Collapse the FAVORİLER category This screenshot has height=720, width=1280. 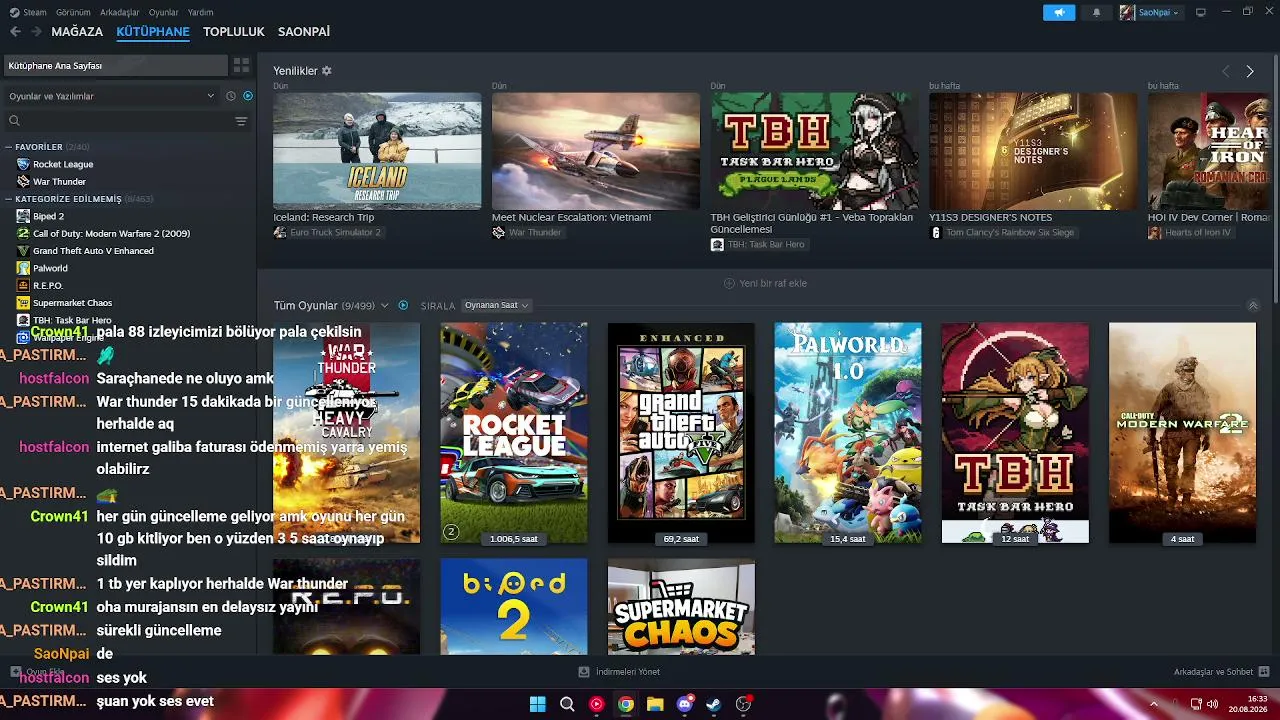[9, 147]
